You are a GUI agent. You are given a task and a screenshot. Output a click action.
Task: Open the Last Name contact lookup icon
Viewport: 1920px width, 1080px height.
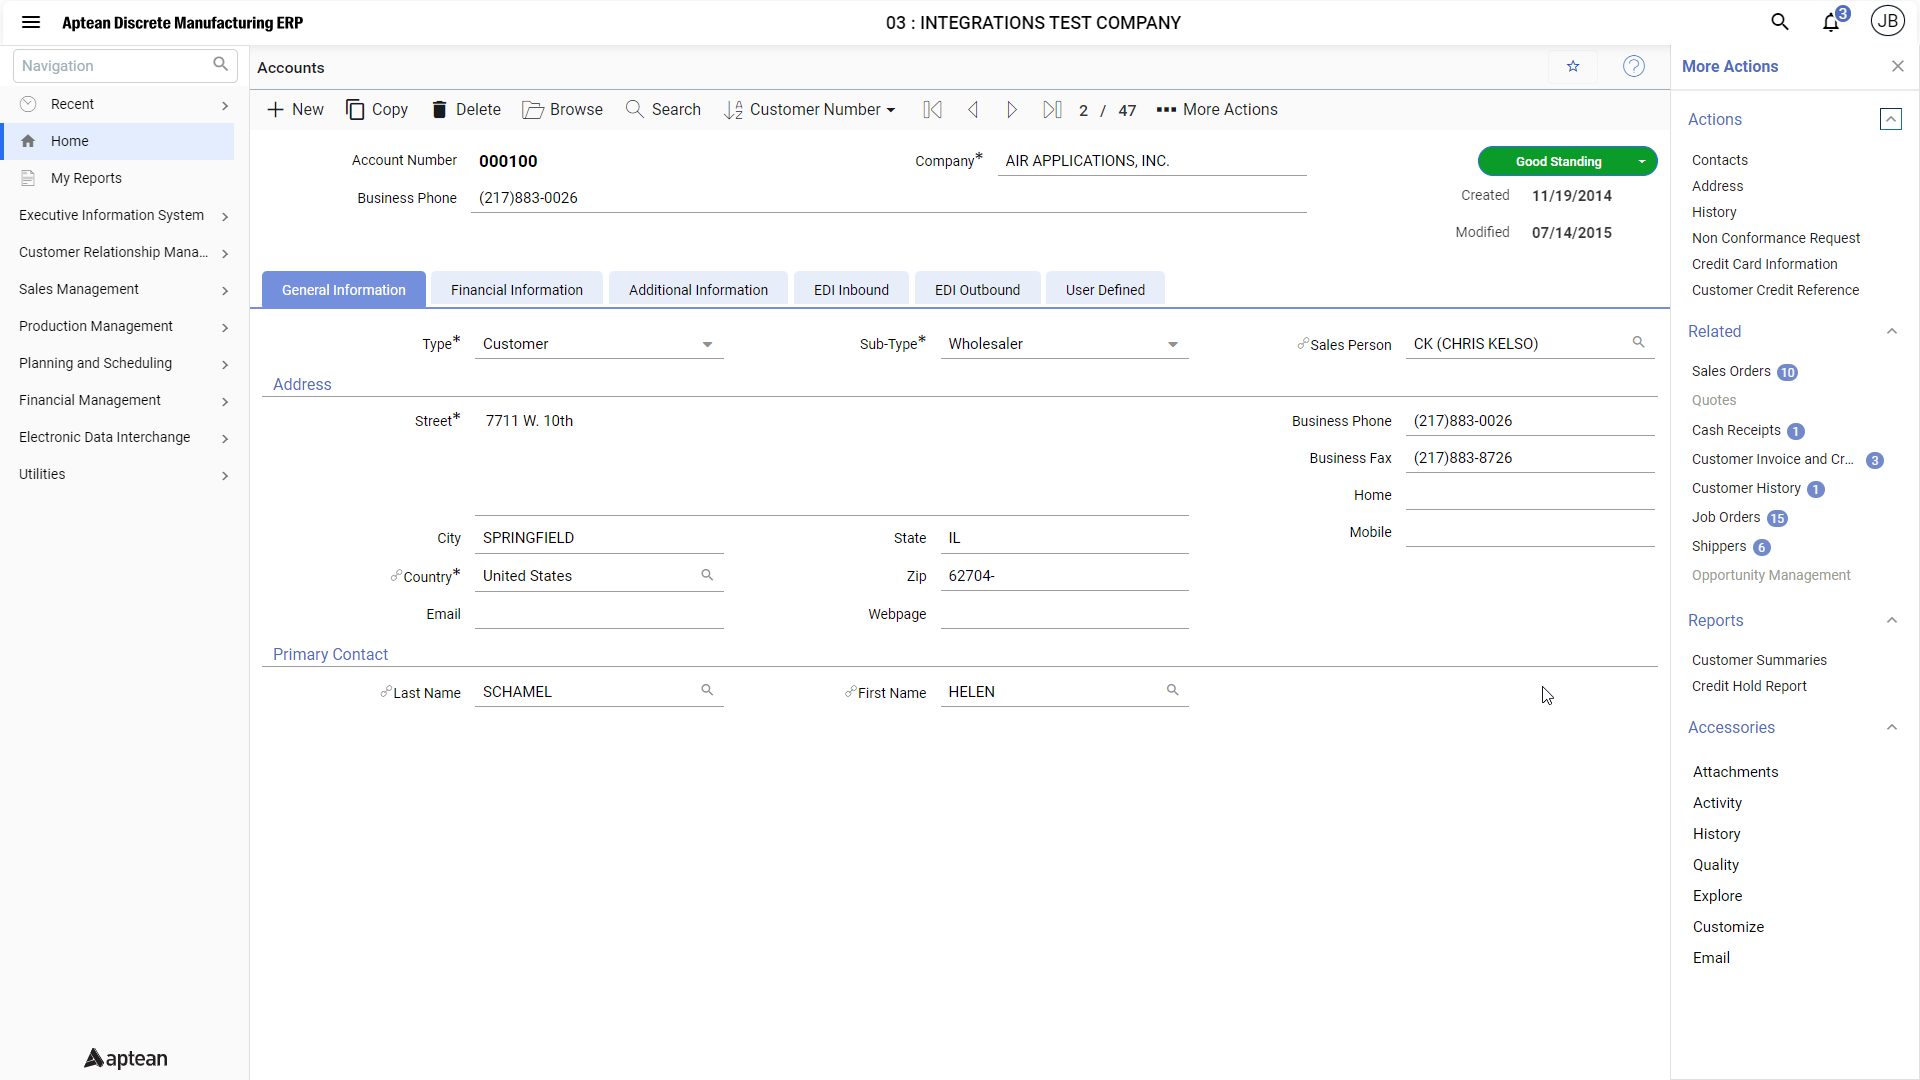(706, 689)
